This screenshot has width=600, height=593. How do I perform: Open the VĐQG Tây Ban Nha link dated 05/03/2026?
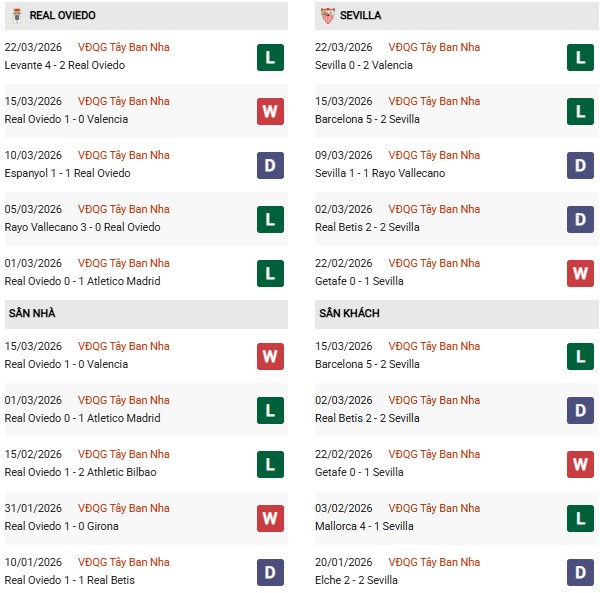pos(124,209)
